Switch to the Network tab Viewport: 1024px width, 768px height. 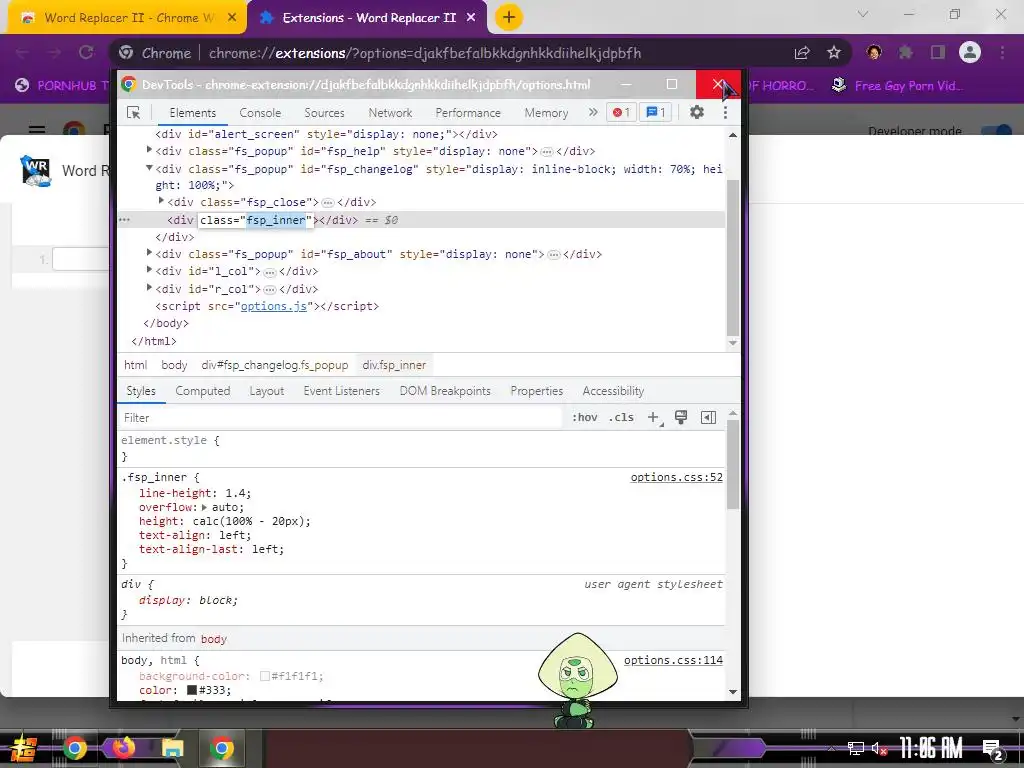click(x=391, y=113)
